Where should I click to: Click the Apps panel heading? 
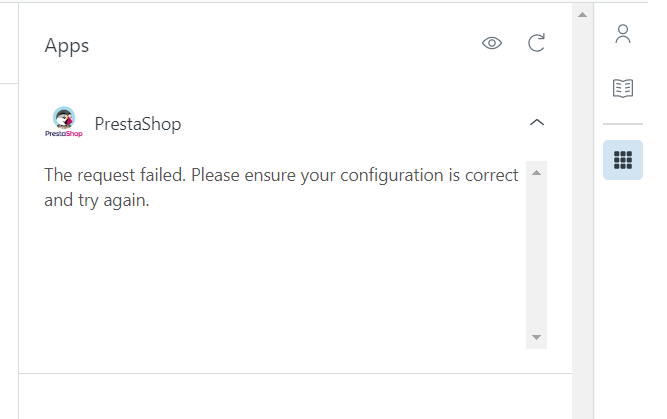click(67, 45)
